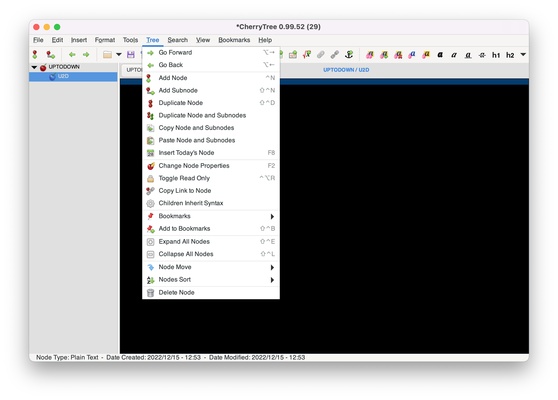Choose Add Node menu entry
Screen dimensions: 558x400
(211, 78)
